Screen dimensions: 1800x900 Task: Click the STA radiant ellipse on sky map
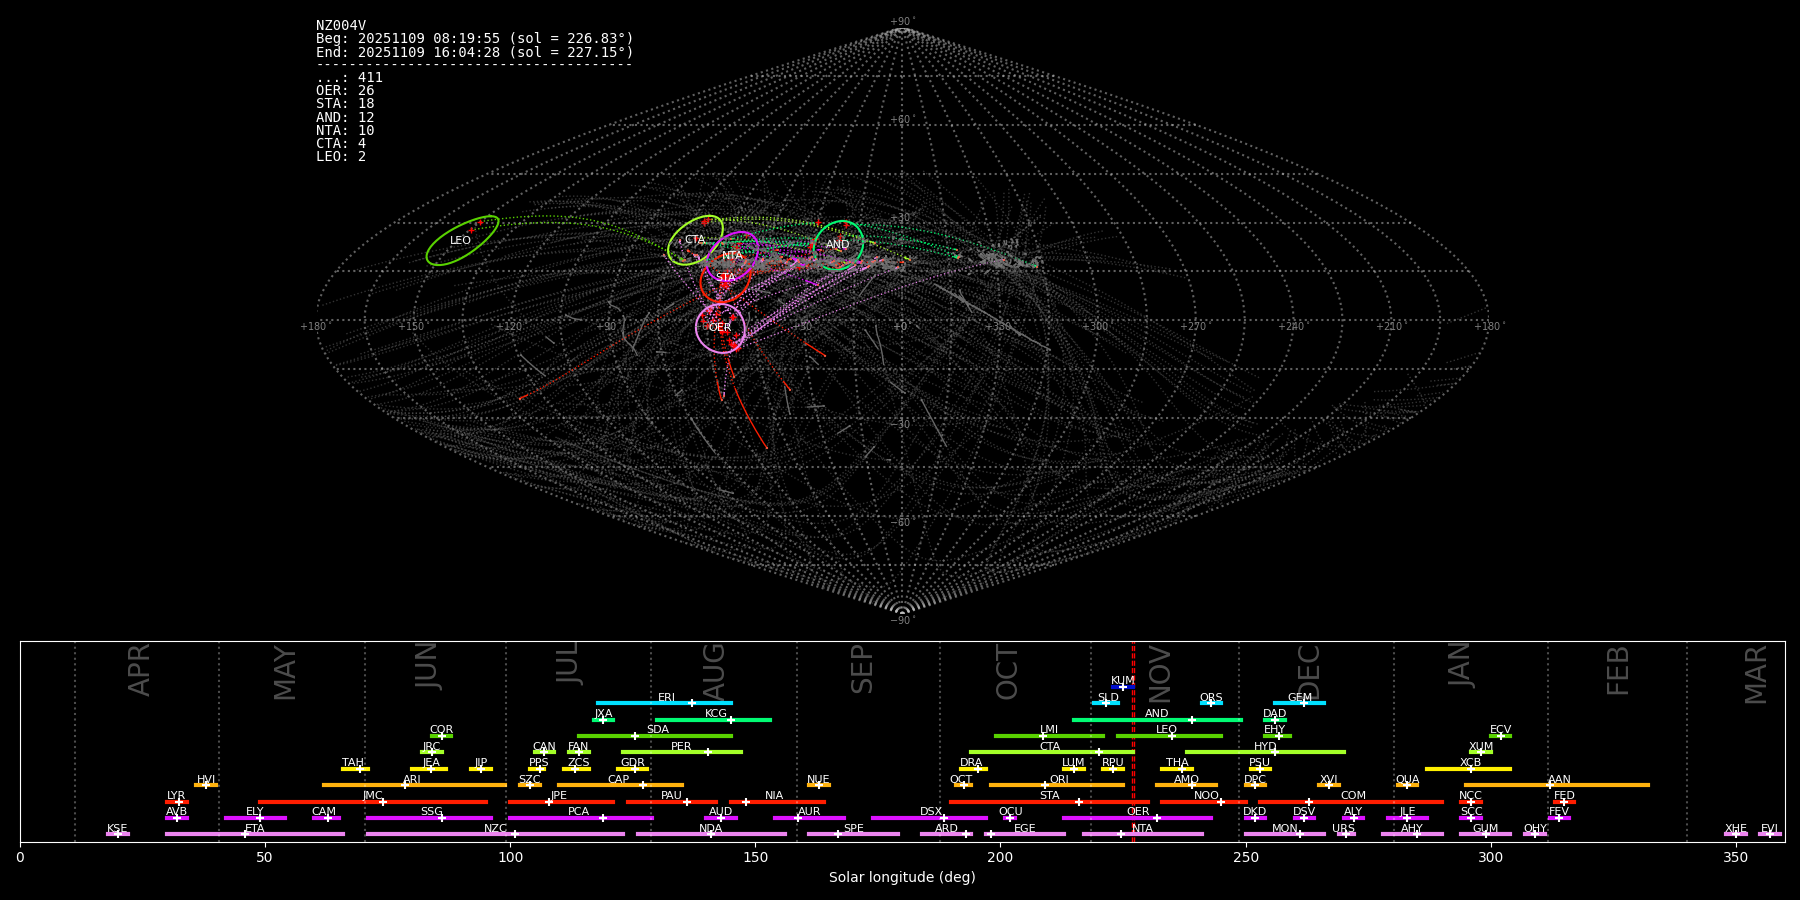pyautogui.click(x=725, y=278)
